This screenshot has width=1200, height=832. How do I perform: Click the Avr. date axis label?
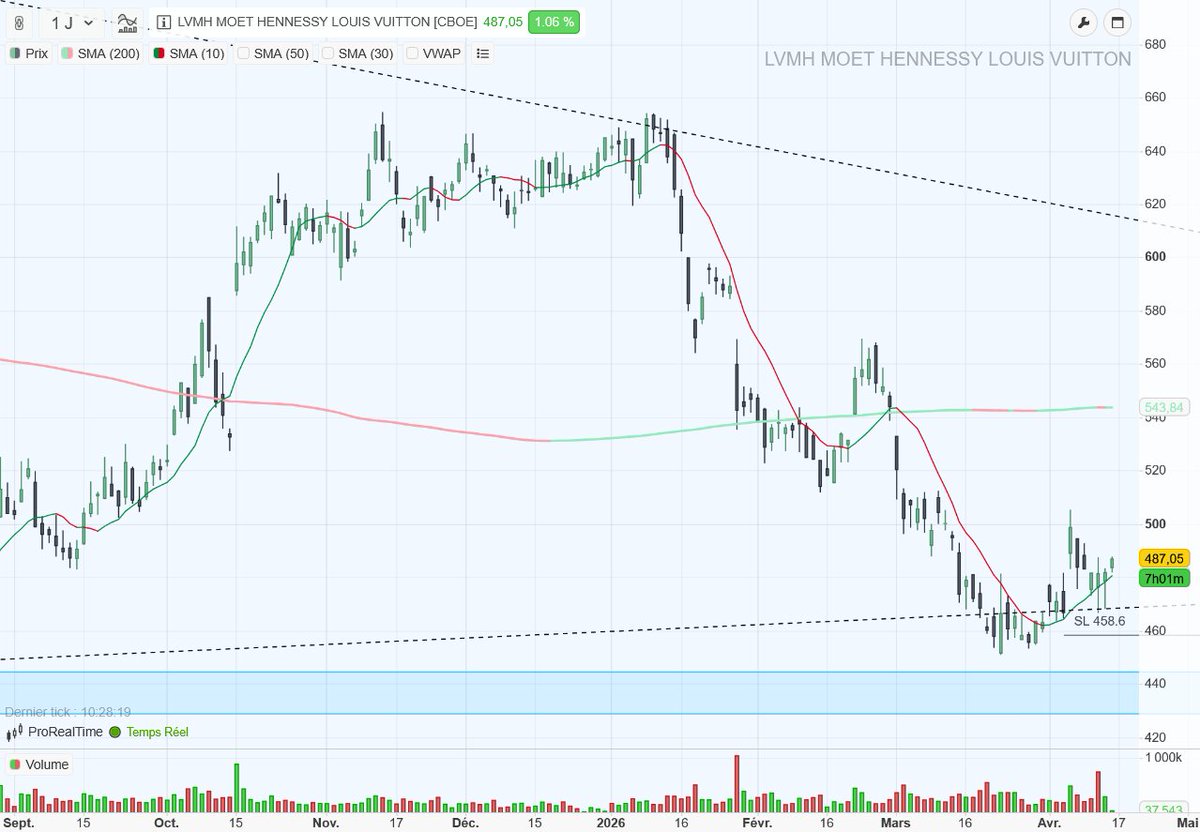[x=1049, y=823]
